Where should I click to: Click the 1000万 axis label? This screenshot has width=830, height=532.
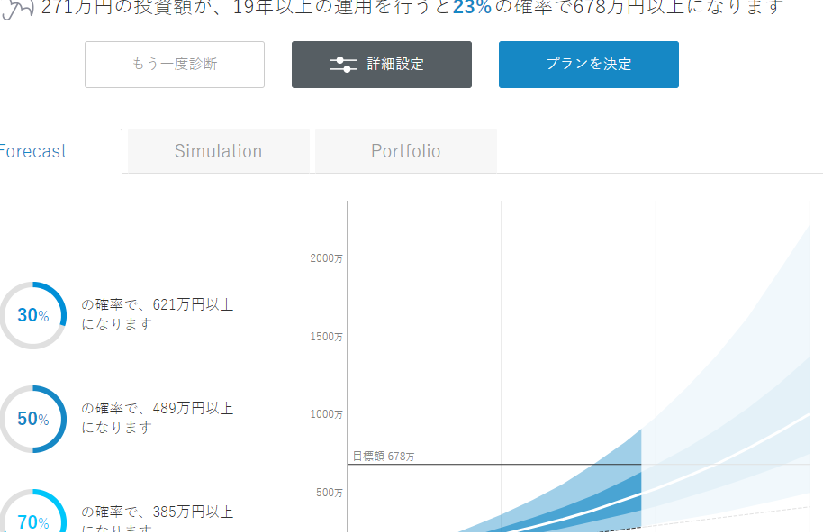pos(326,414)
